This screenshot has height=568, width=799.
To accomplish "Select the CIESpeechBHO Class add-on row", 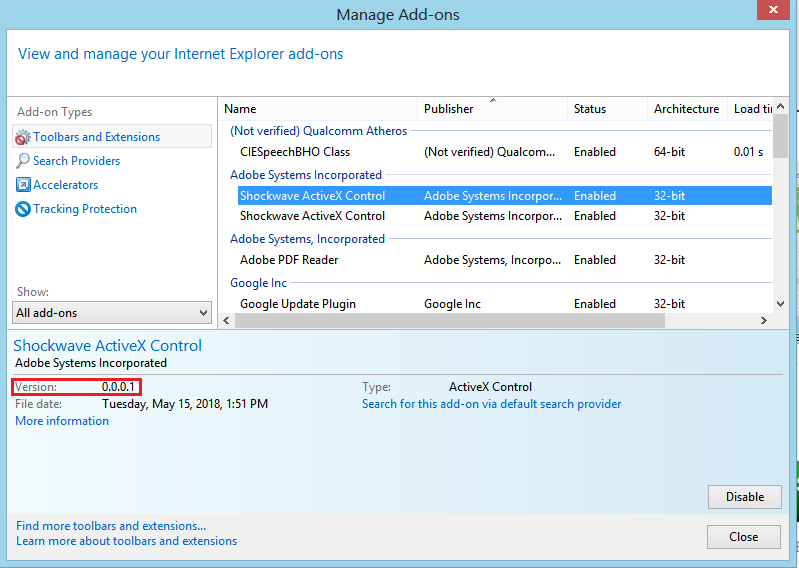I will coord(504,152).
